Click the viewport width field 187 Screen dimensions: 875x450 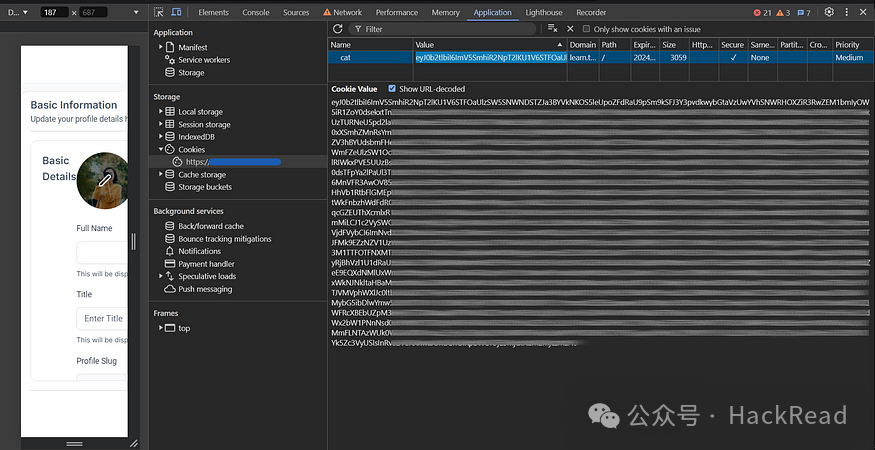coord(54,12)
